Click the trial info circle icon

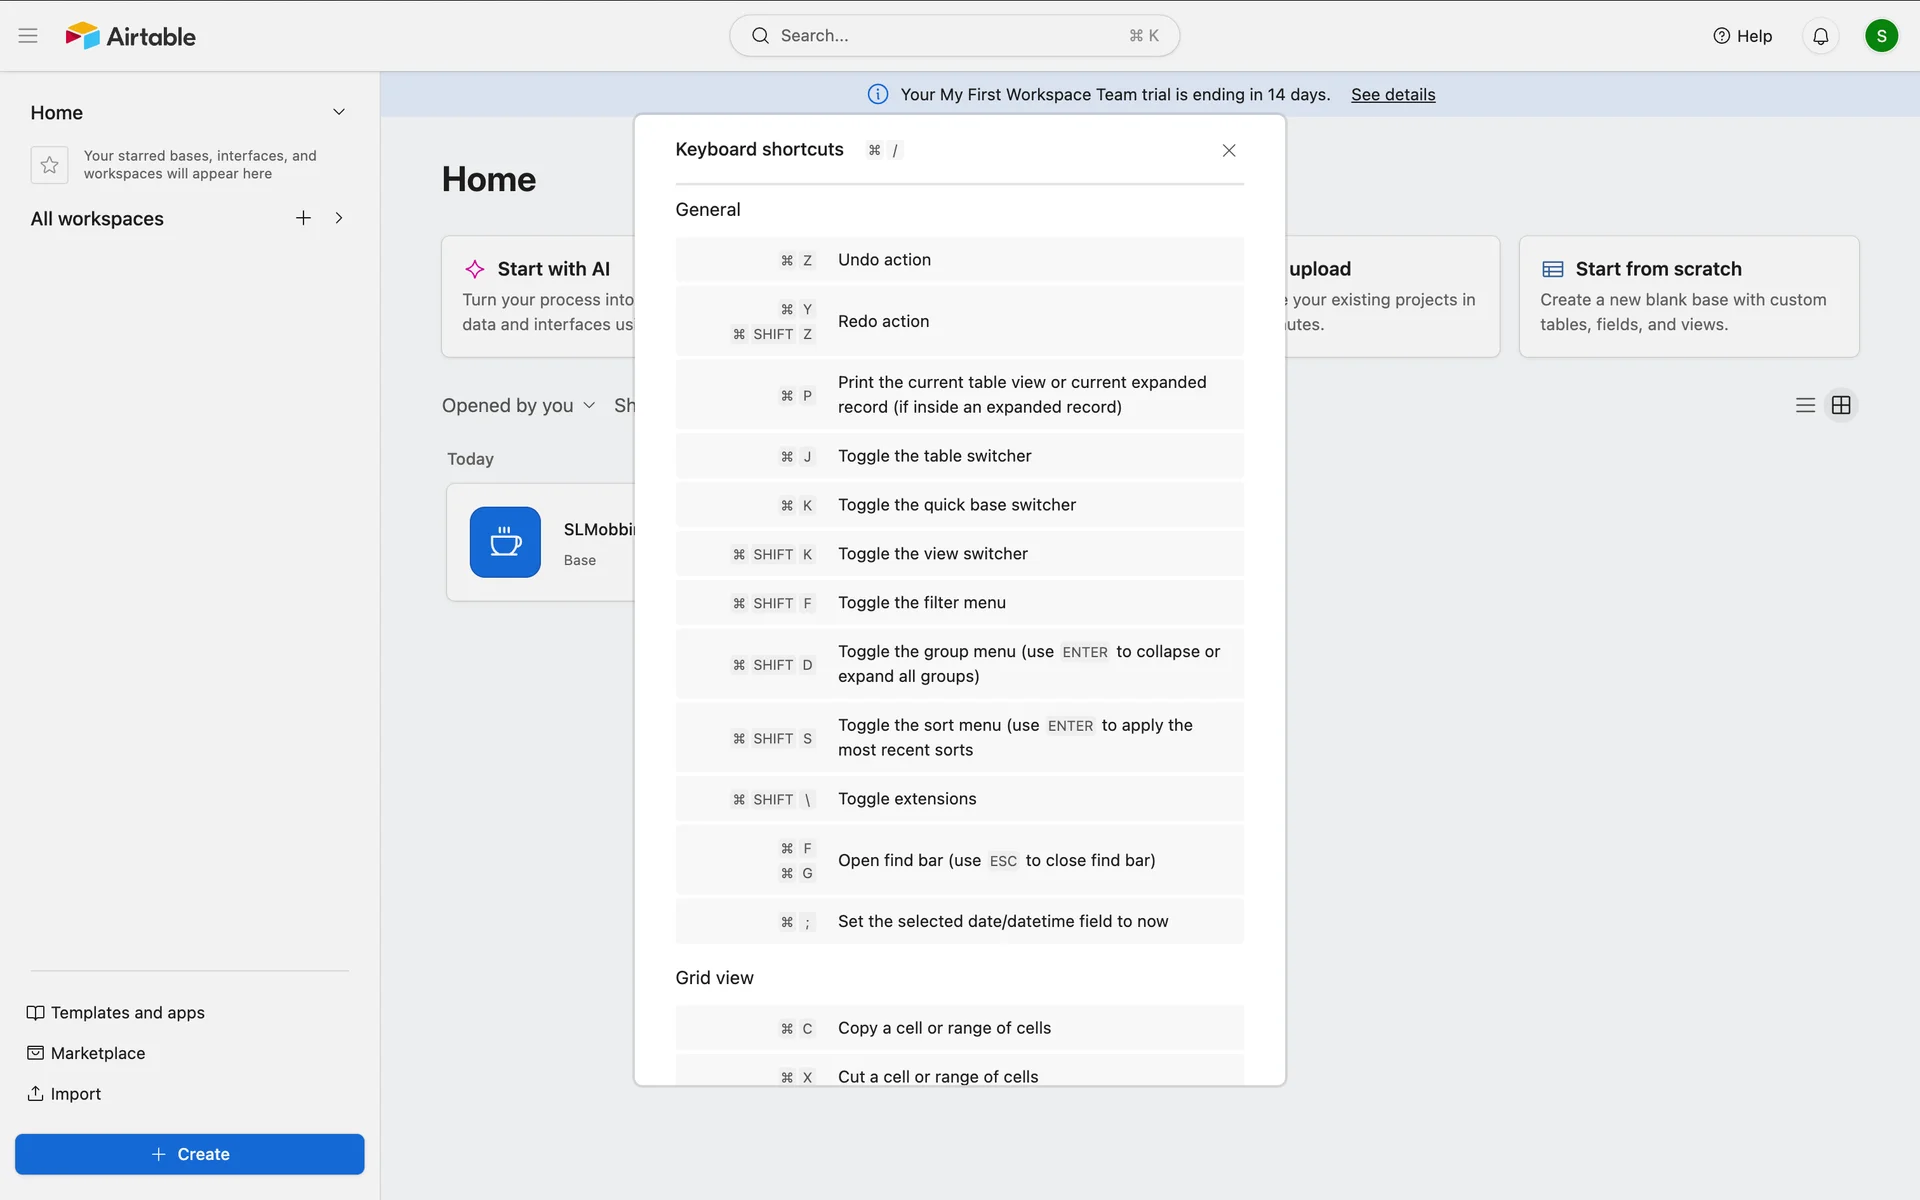point(877,94)
